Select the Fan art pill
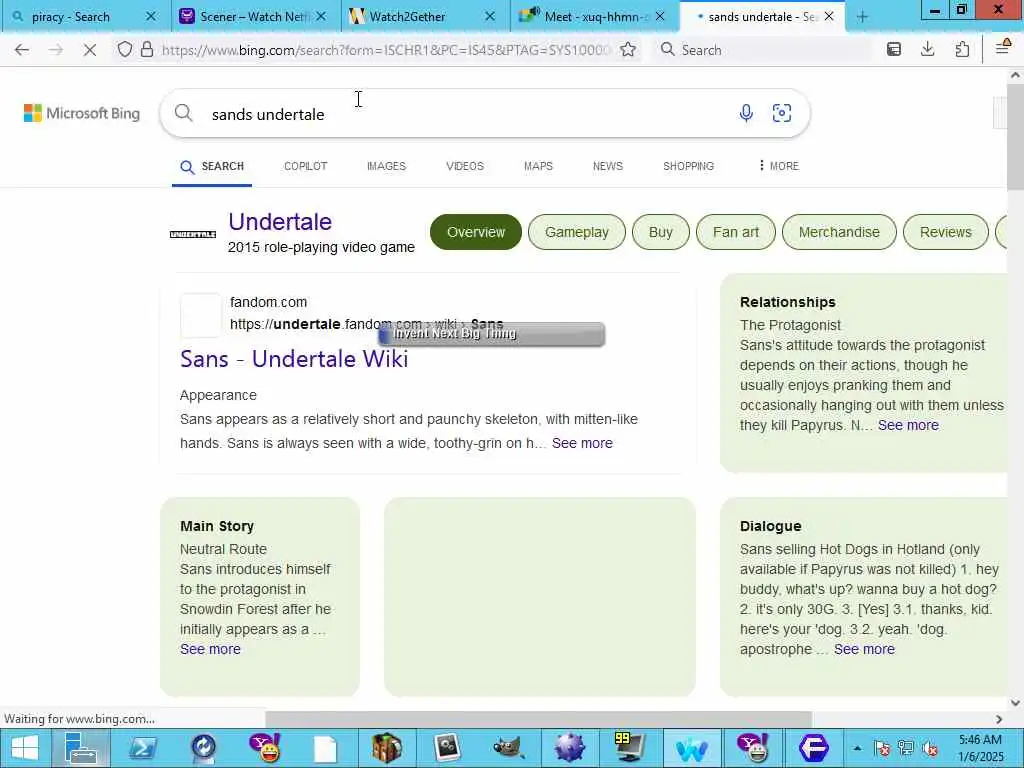1024x768 pixels. pos(736,232)
